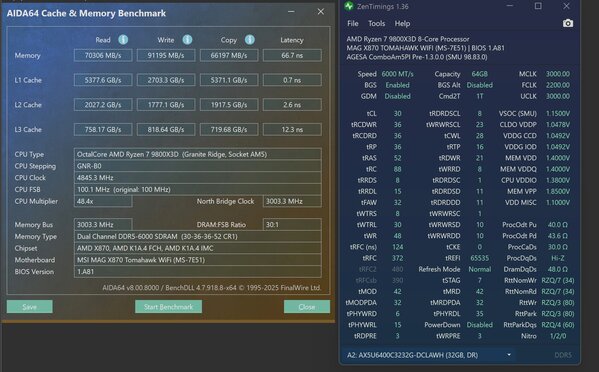599x372 pixels.
Task: Maximize the ZenTimings window
Action: [x=538, y=6]
